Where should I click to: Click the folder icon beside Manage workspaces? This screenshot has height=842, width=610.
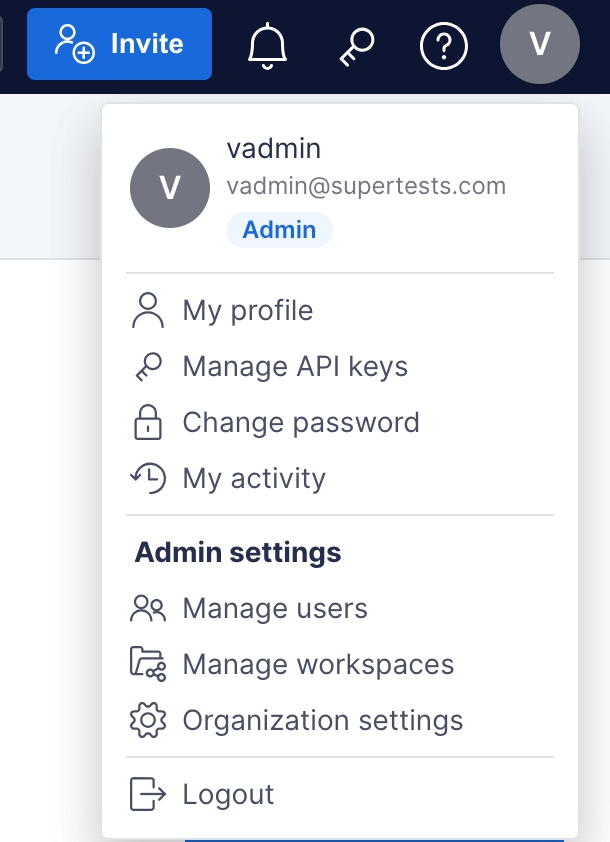pos(148,665)
